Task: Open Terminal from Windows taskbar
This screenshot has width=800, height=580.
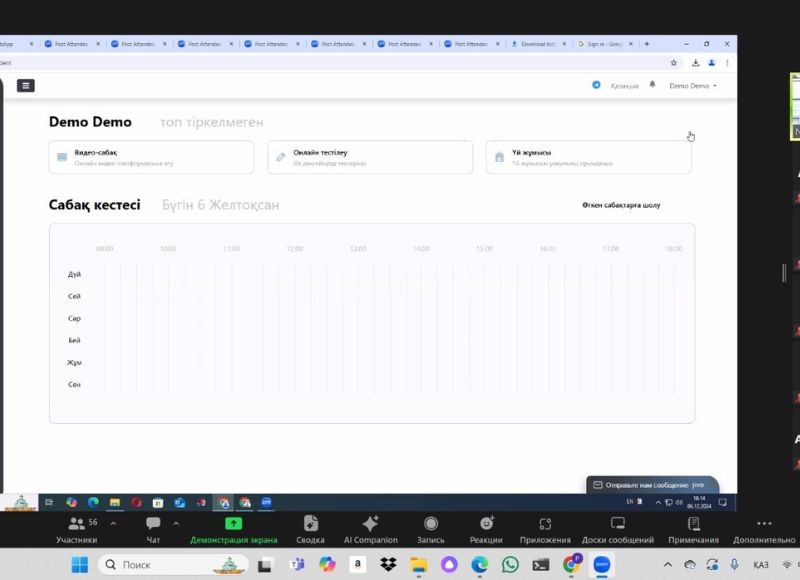Action: 541,564
